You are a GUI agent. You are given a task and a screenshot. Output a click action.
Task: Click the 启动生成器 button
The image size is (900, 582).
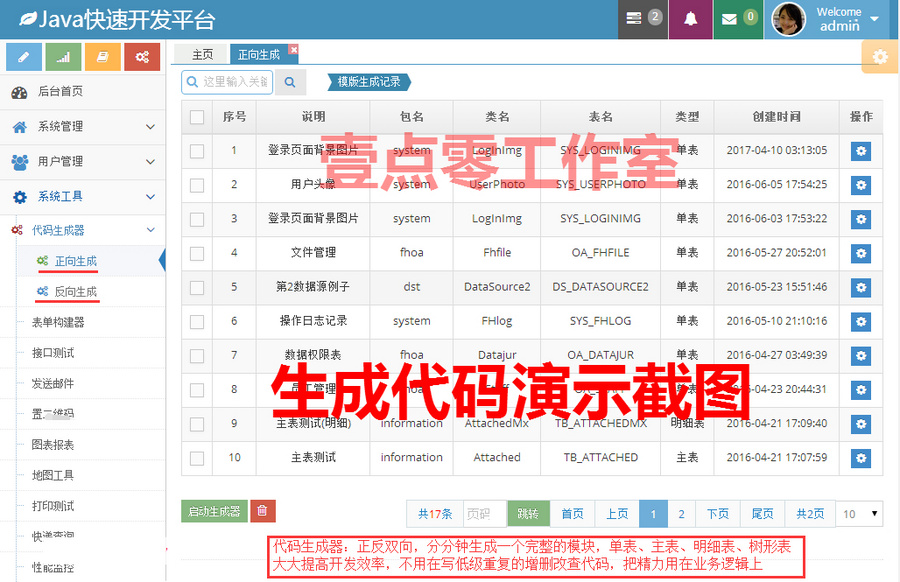click(x=213, y=511)
